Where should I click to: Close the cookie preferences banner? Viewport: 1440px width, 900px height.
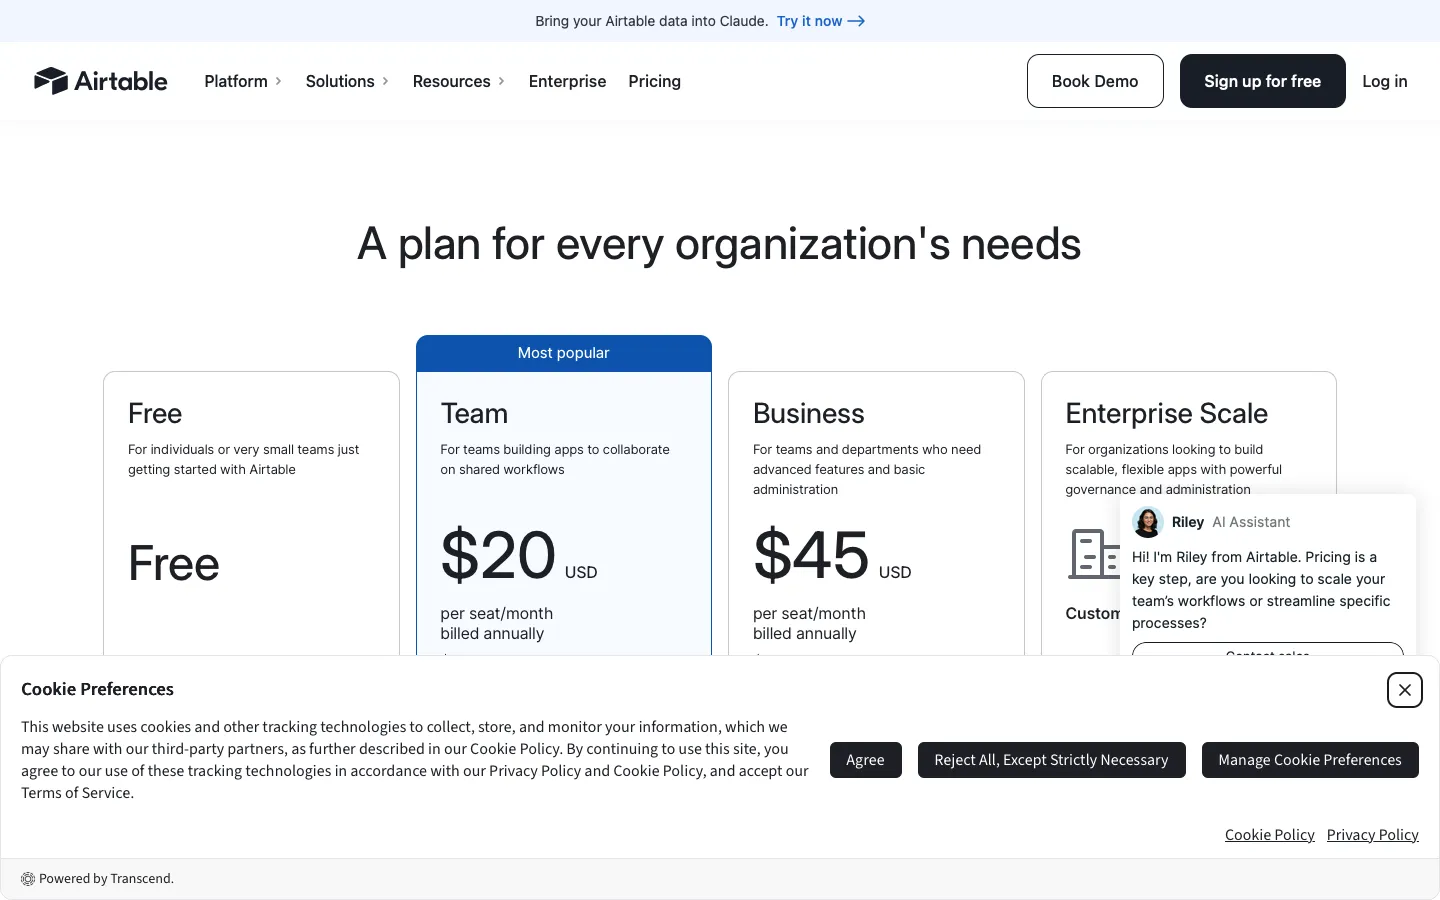click(x=1404, y=690)
